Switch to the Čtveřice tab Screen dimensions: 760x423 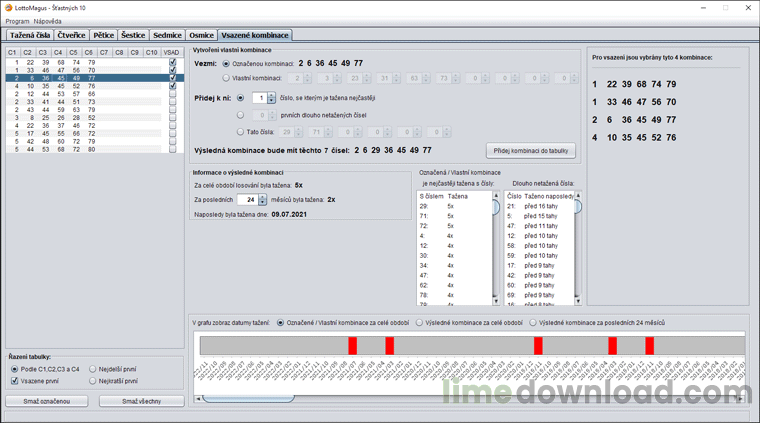point(71,35)
